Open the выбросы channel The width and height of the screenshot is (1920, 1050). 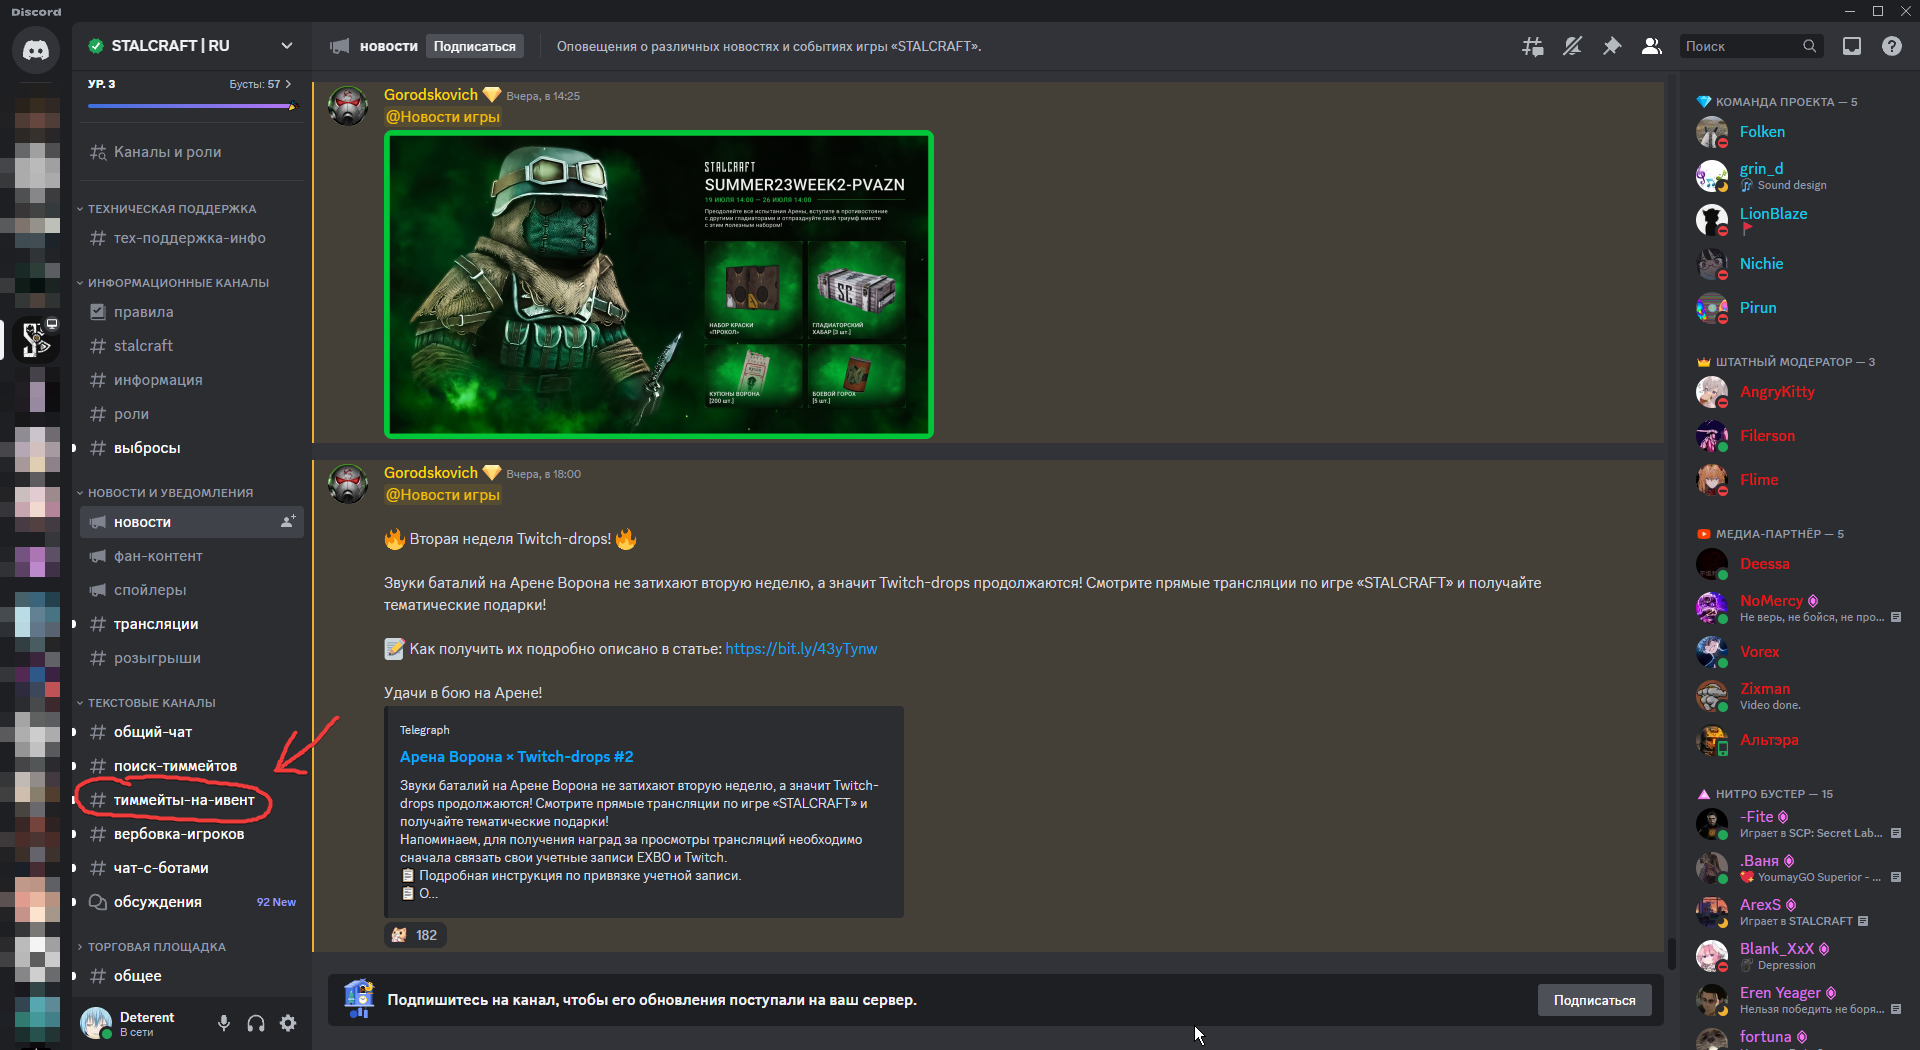coord(191,448)
